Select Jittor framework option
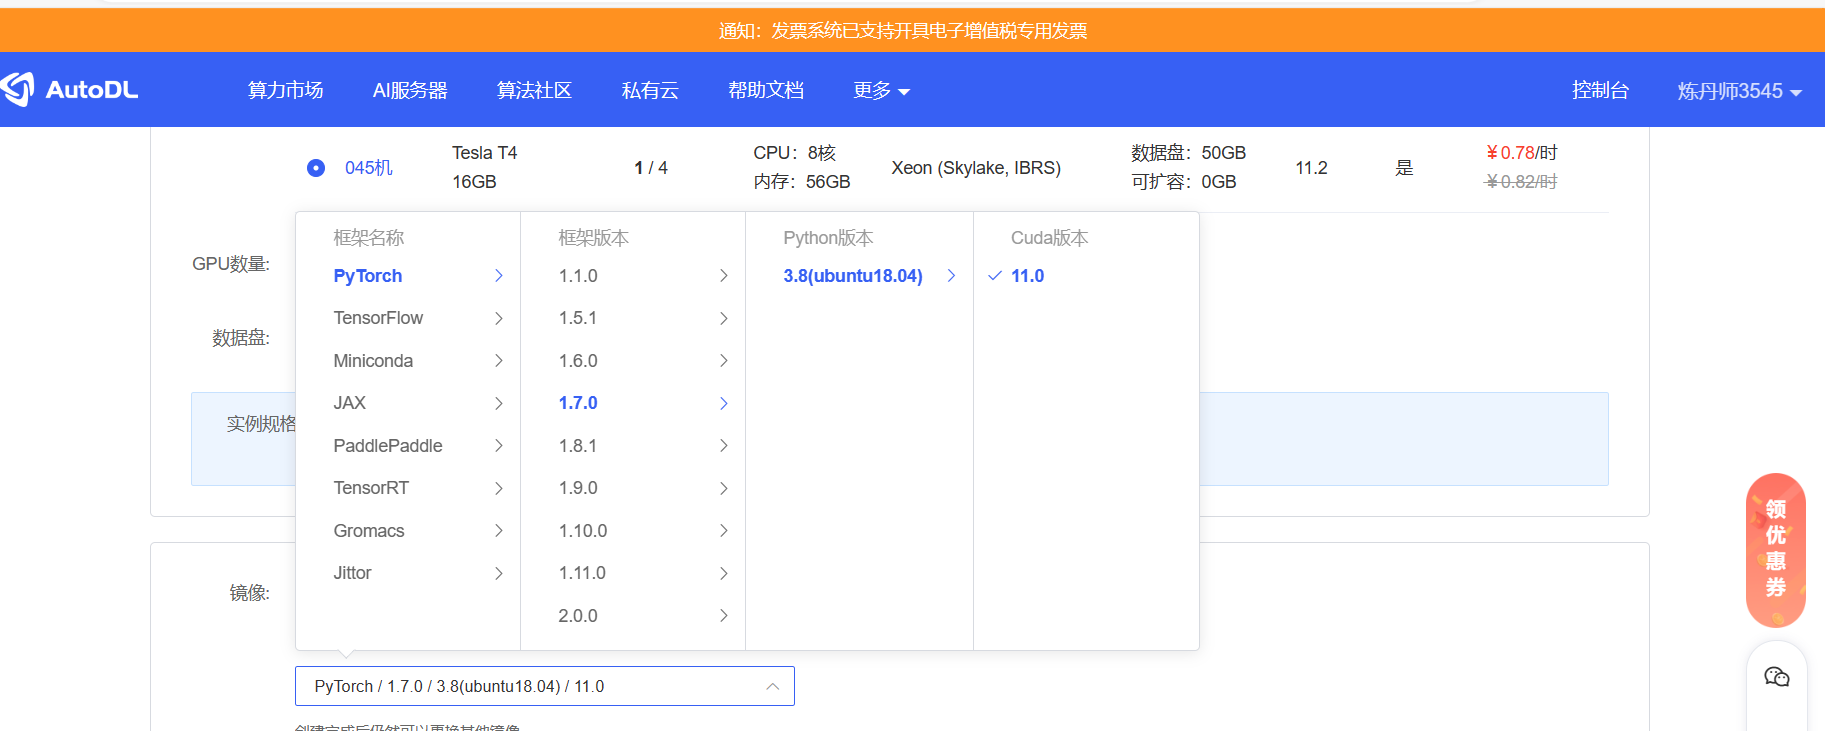The height and width of the screenshot is (731, 1825). point(408,573)
